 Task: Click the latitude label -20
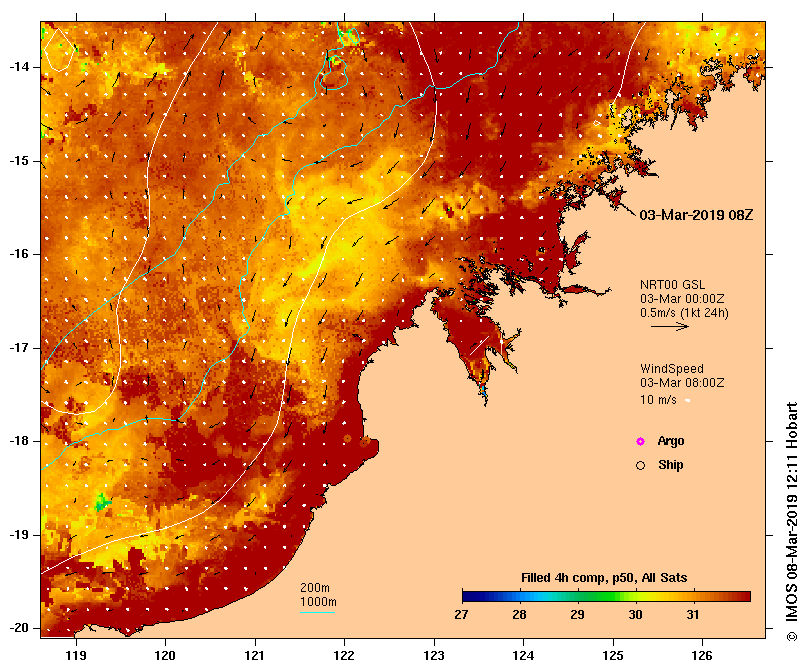click(x=20, y=629)
